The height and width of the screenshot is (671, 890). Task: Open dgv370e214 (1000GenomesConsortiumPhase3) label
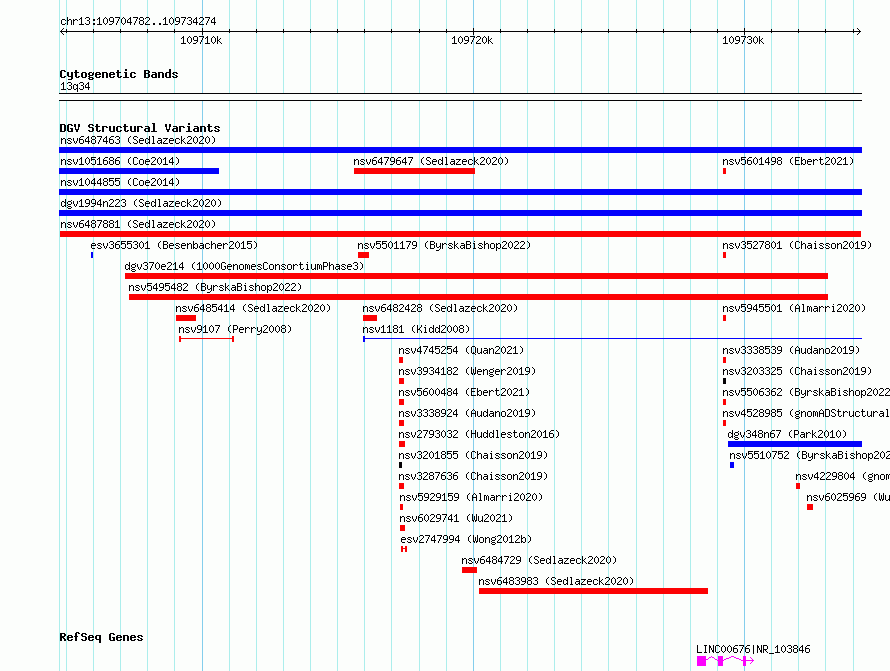244,266
